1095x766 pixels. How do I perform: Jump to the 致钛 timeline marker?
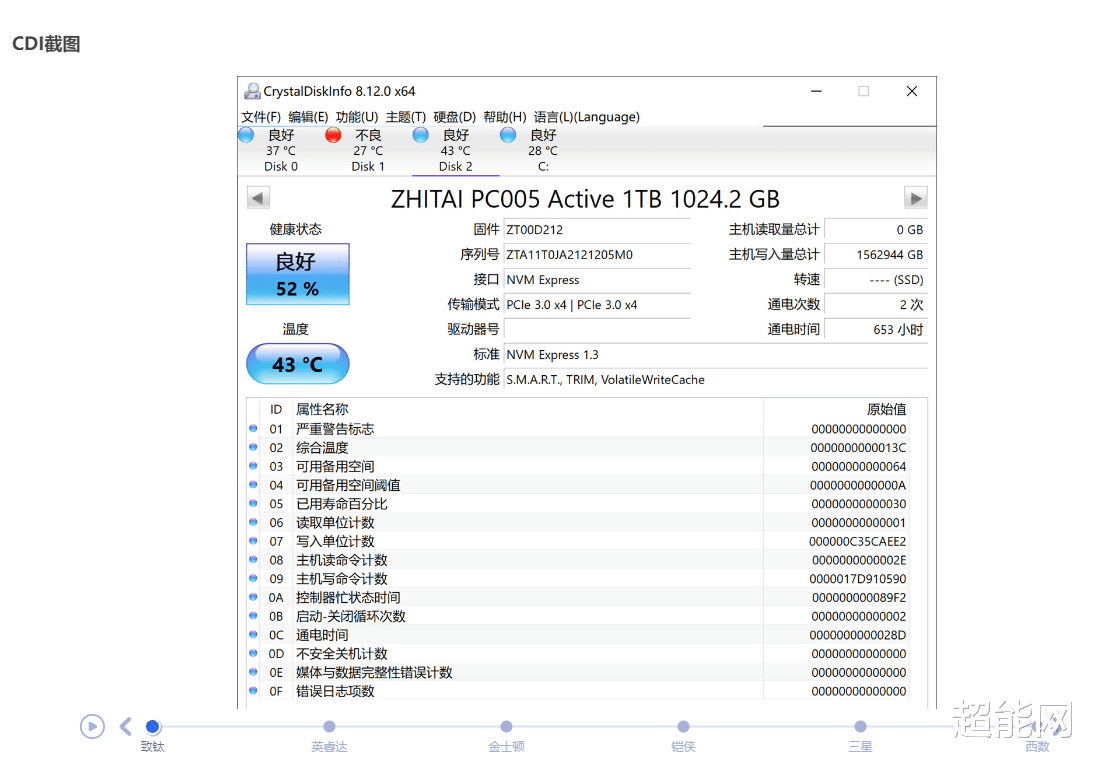click(x=152, y=727)
